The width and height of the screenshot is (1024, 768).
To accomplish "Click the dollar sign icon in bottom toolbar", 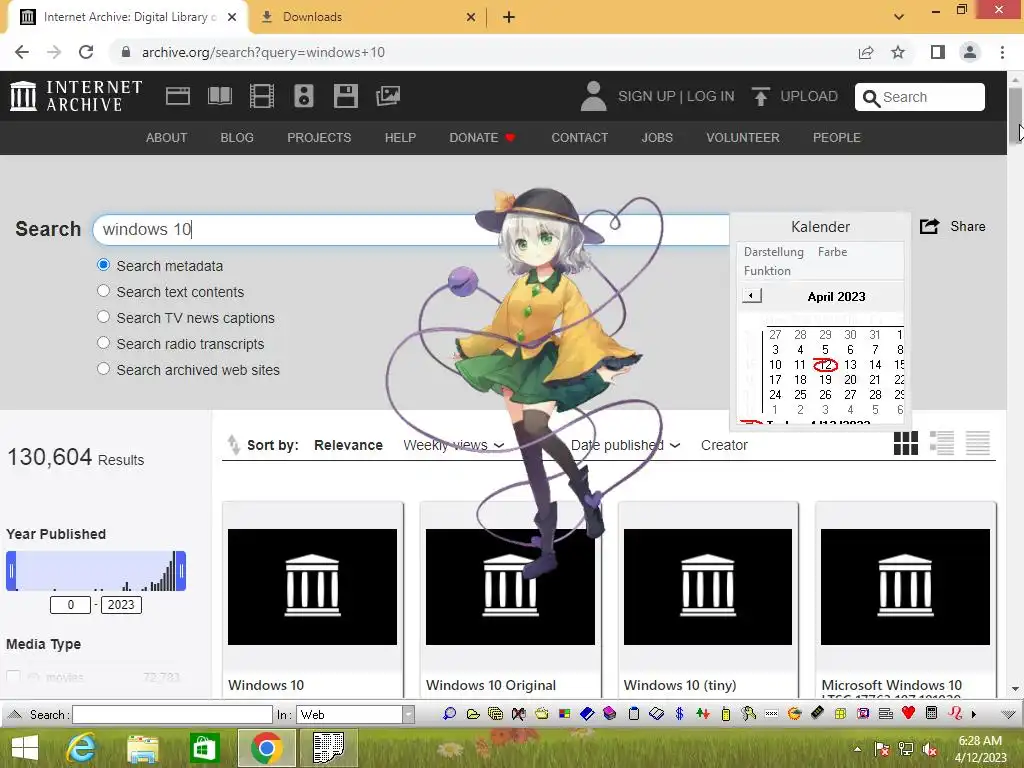I will tap(679, 714).
